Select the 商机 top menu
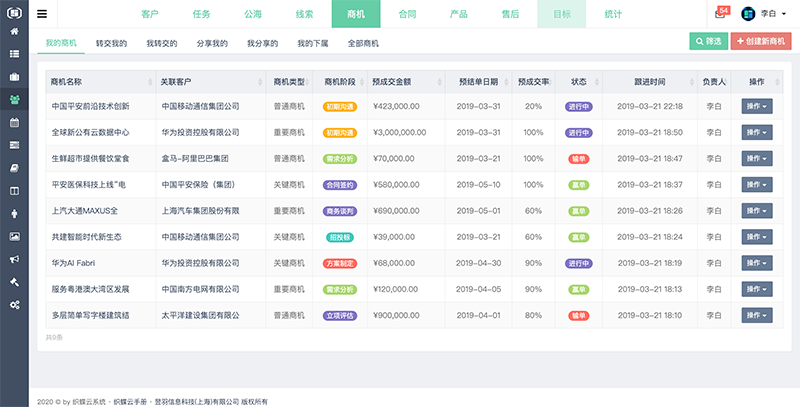Image resolution: width=800 pixels, height=407 pixels. click(x=356, y=14)
